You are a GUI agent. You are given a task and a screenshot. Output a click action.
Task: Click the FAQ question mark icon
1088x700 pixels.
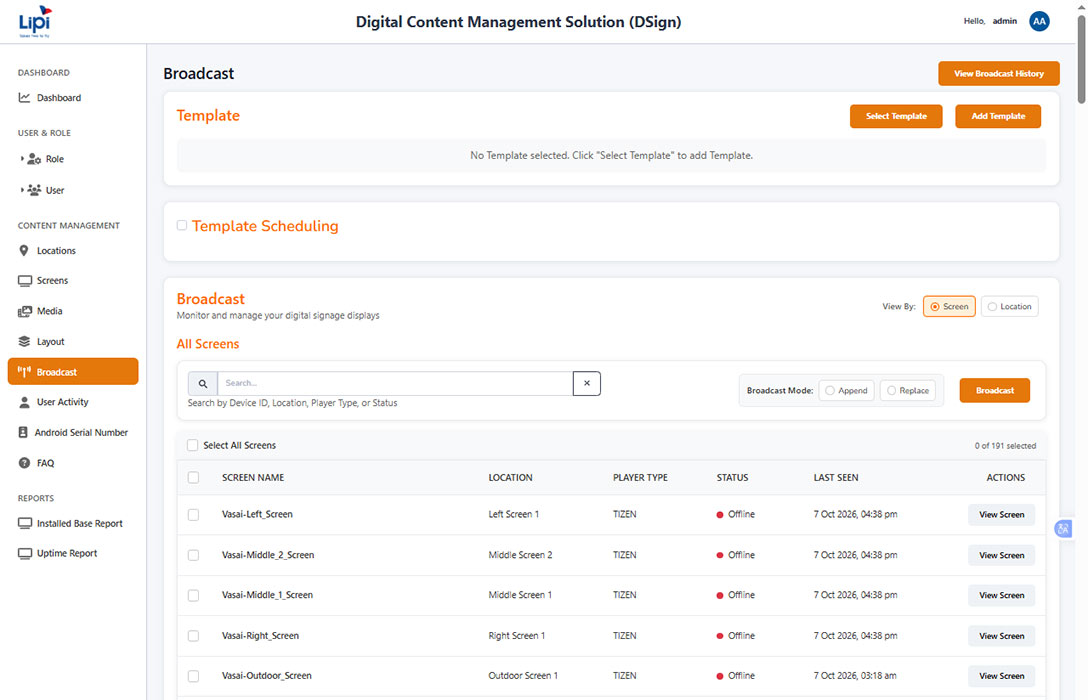click(x=24, y=463)
